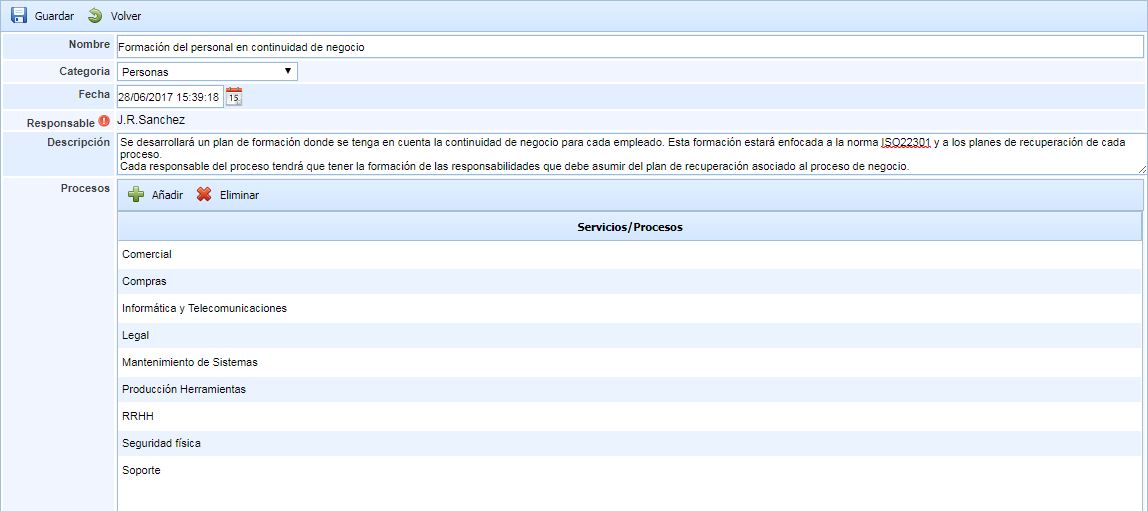The image size is (1148, 511).
Task: Click the green plus Añadir icon
Action: [136, 195]
